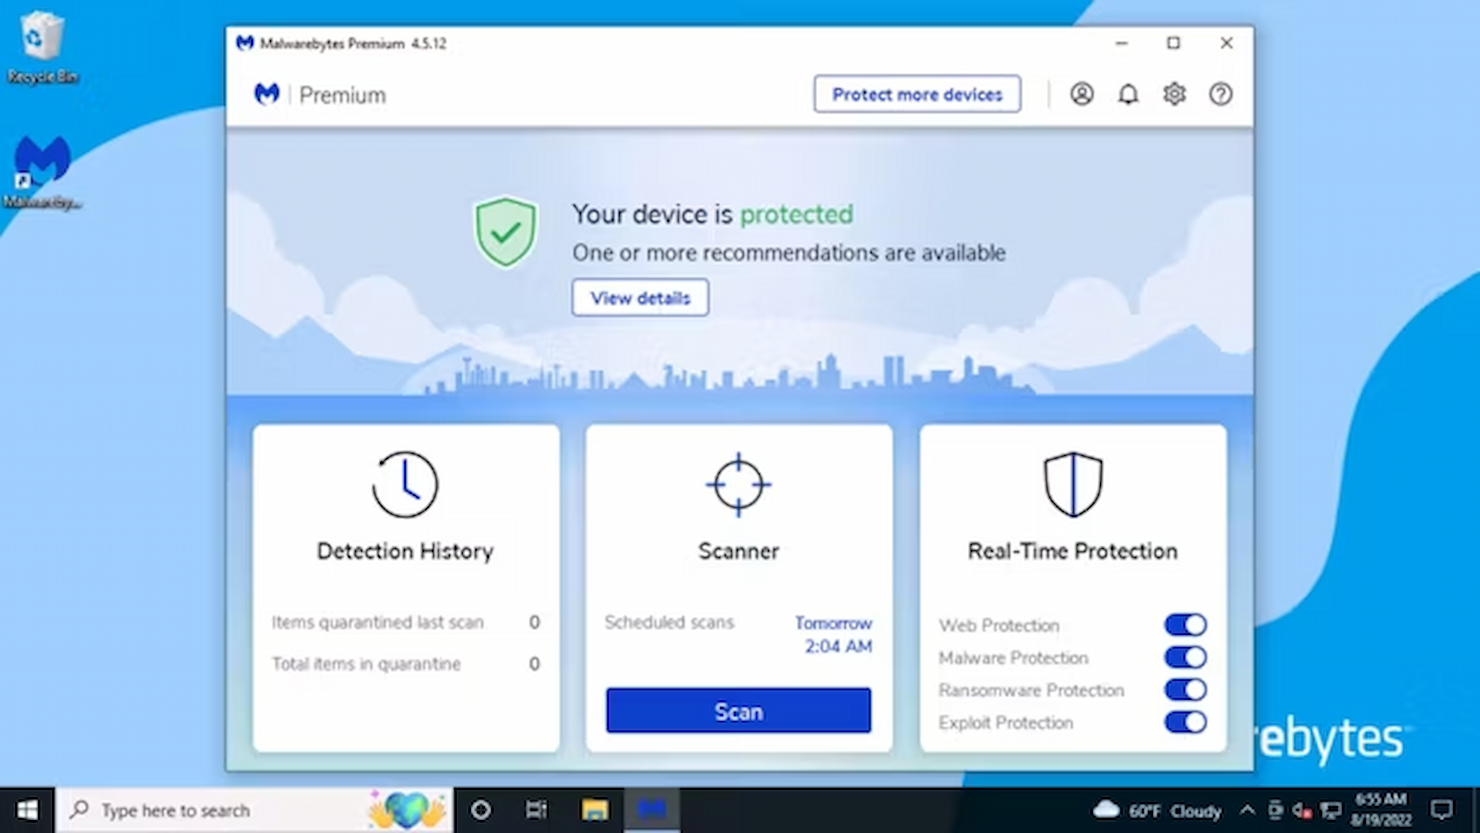Open Malwarebytes settings gear
The image size is (1480, 833).
[1174, 94]
